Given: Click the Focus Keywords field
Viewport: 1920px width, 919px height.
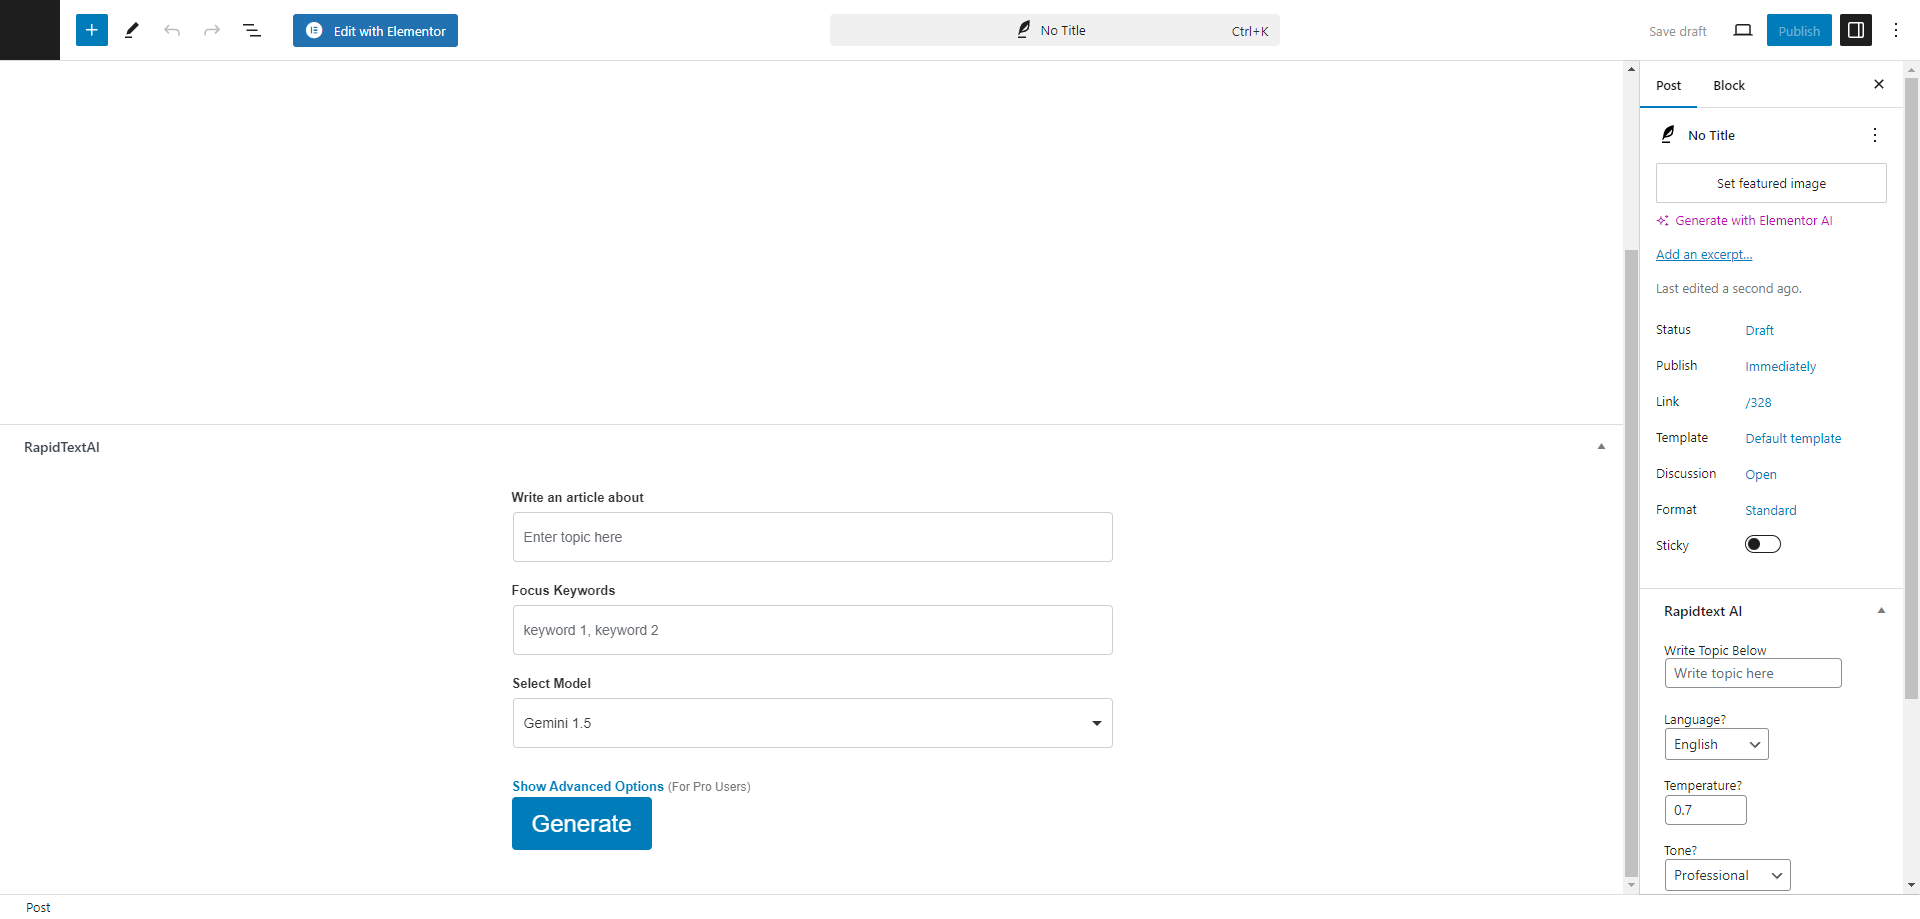Looking at the screenshot, I should (x=812, y=630).
